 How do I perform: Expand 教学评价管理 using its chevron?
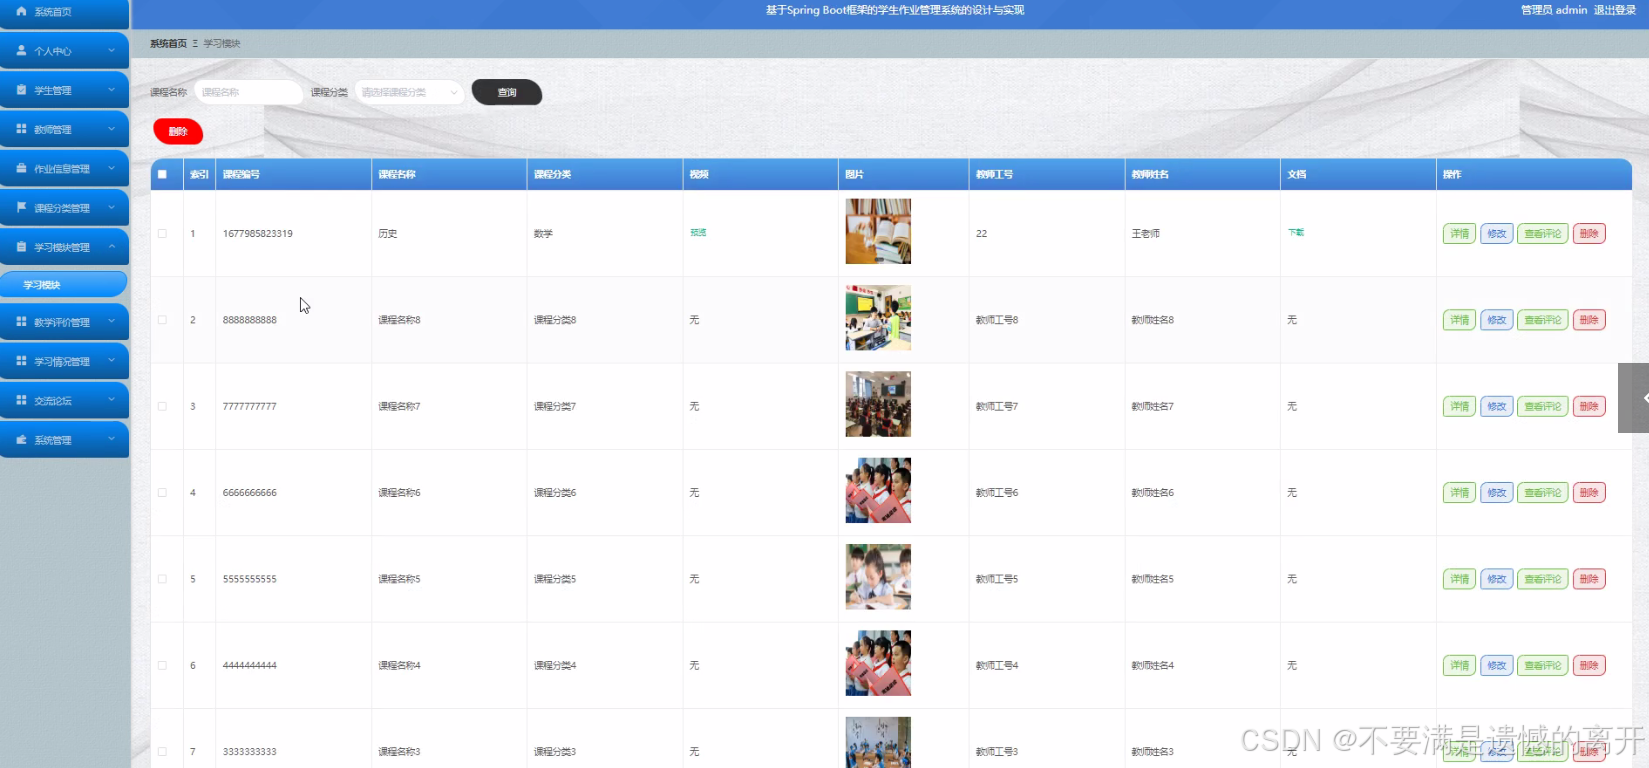pos(111,321)
